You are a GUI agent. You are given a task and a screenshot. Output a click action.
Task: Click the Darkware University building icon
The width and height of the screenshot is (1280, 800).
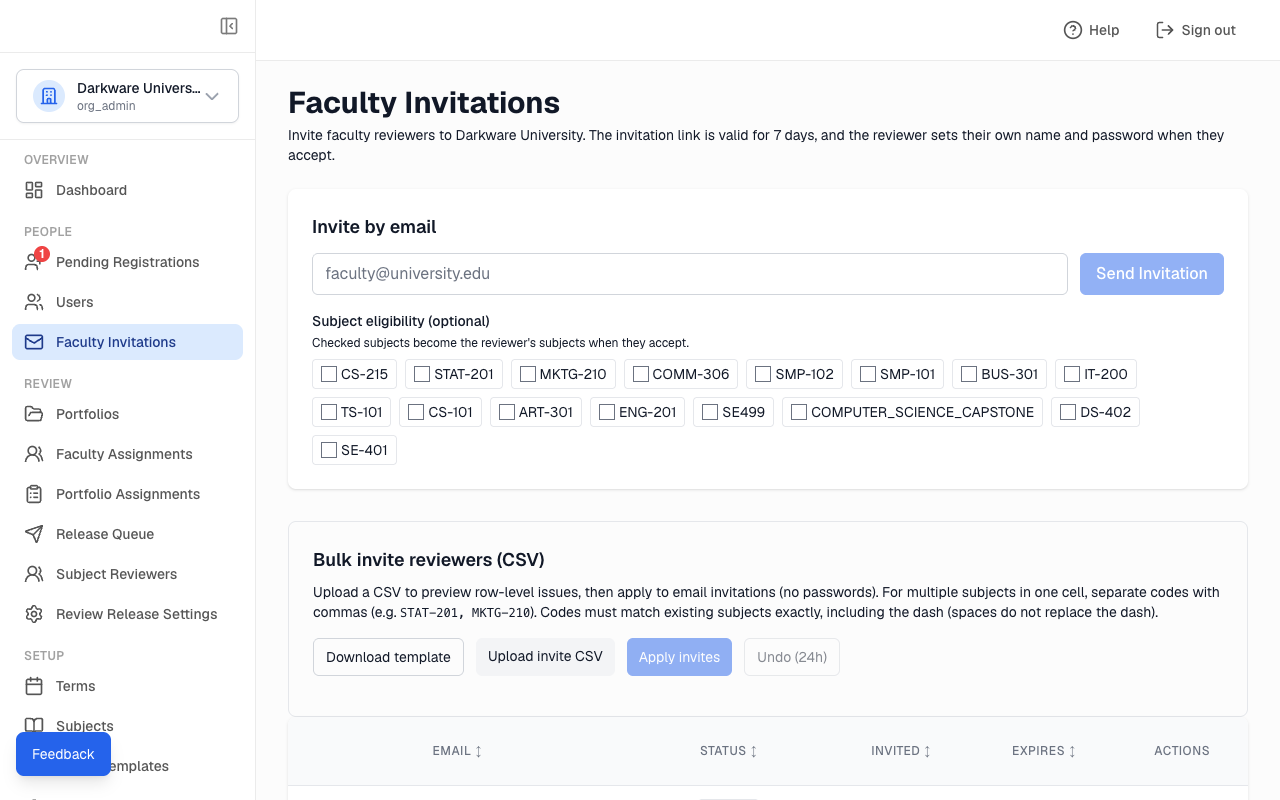tap(49, 96)
